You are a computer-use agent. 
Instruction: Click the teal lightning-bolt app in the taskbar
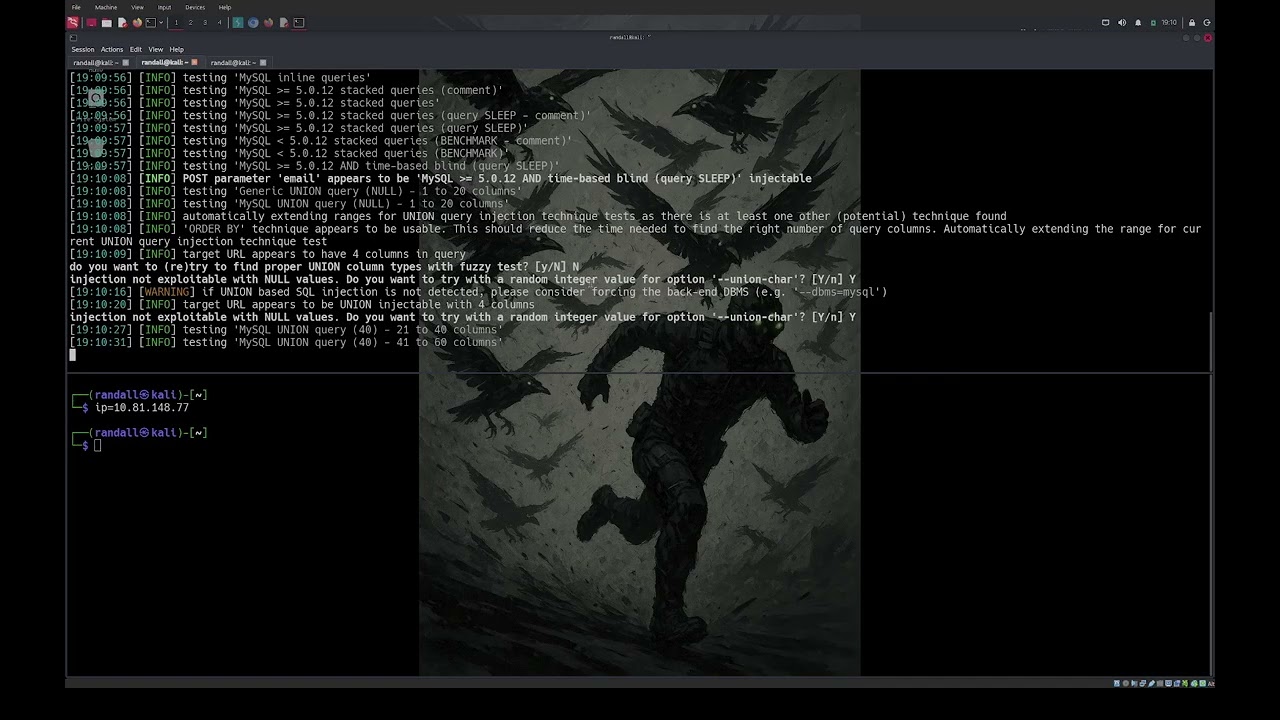(x=238, y=22)
